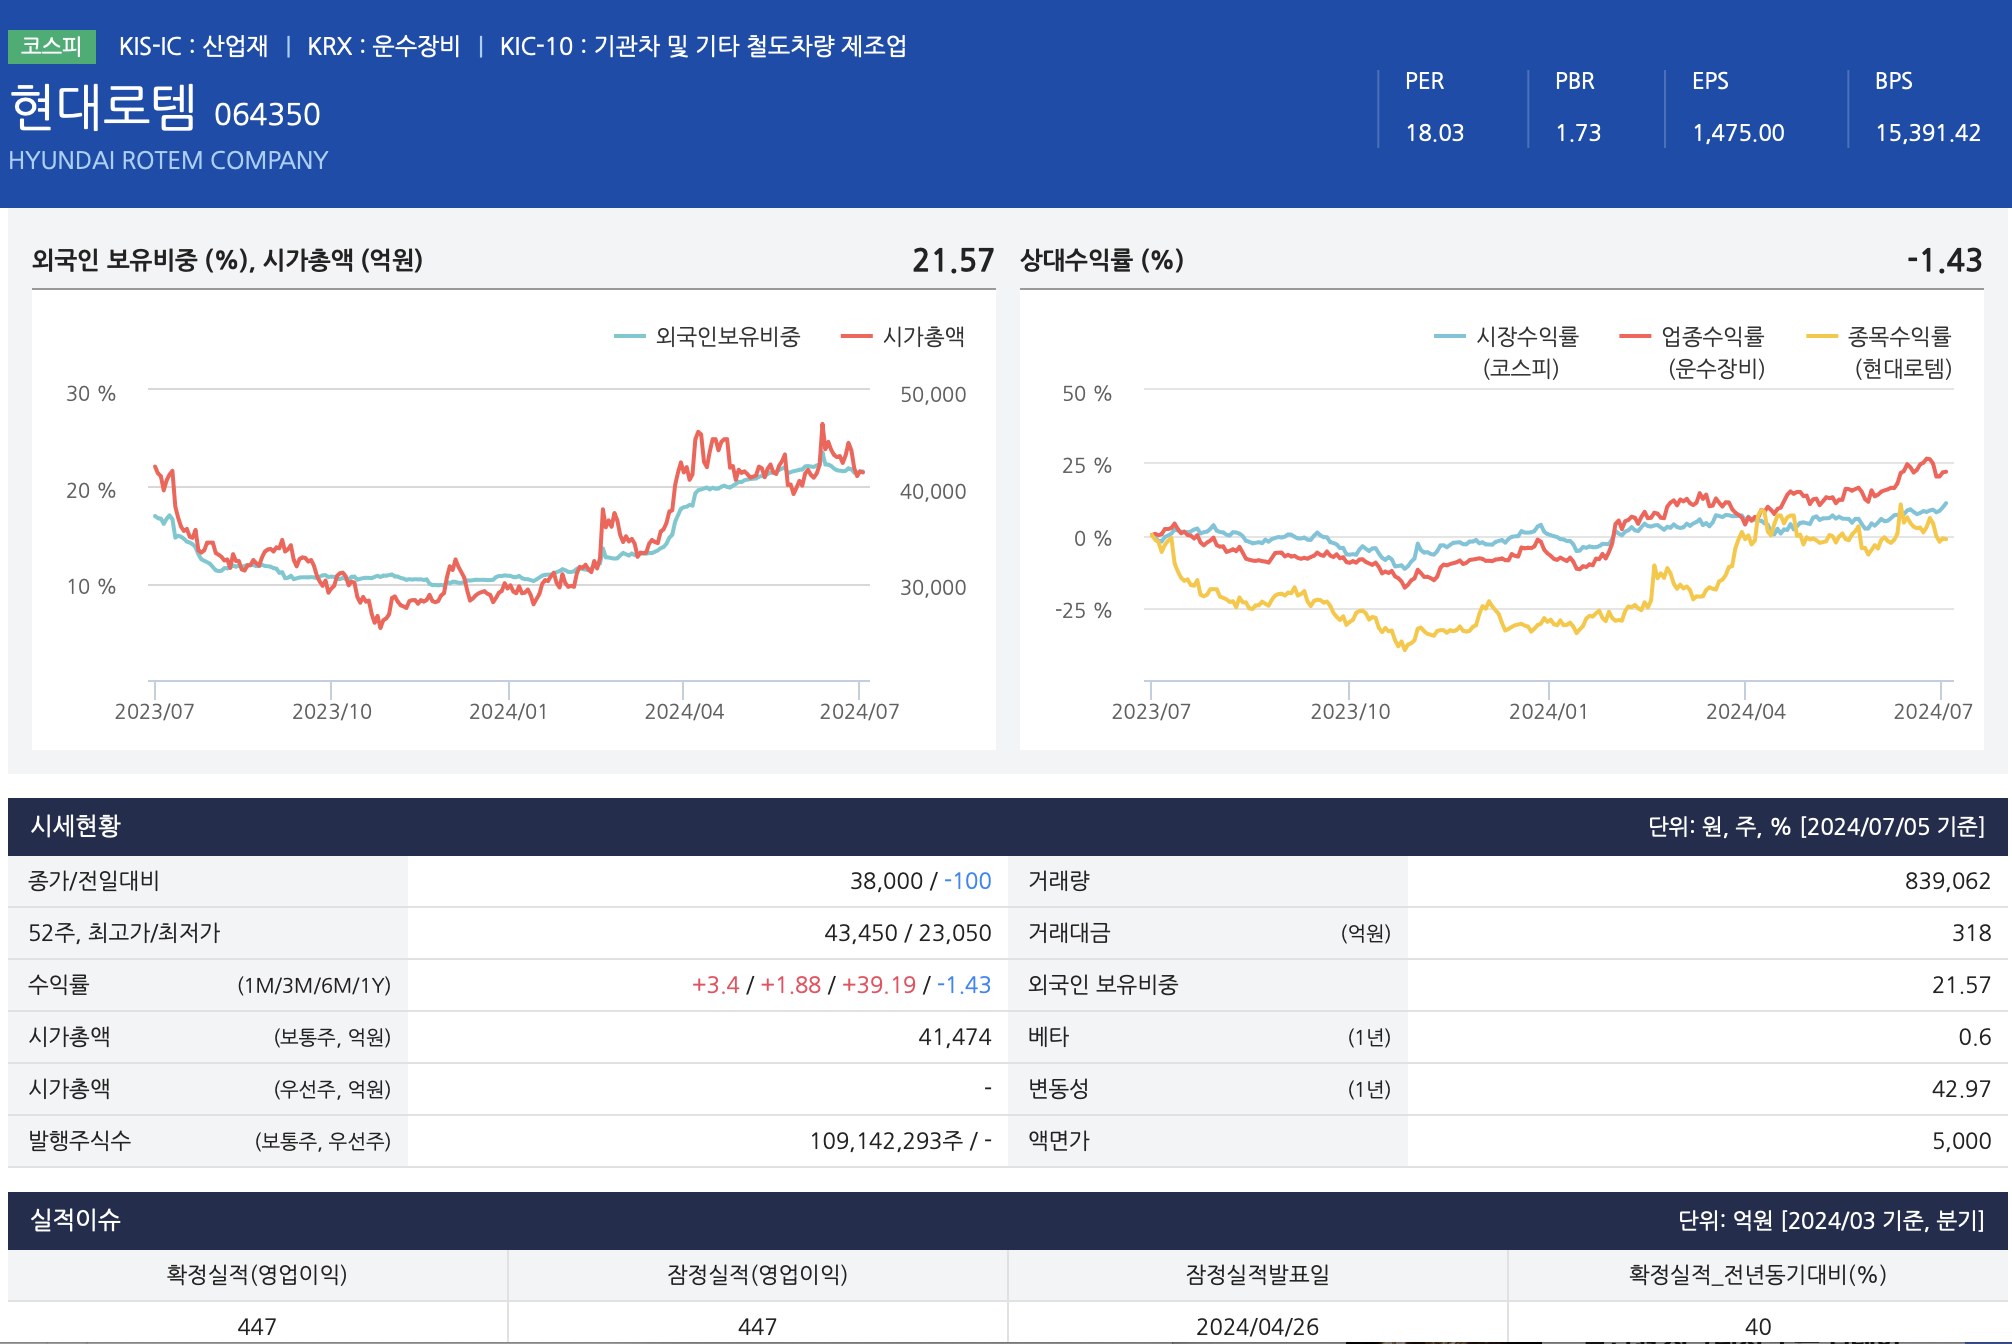Click the 시세현황 section header
The width and height of the screenshot is (2012, 1344).
pyautogui.click(x=76, y=826)
